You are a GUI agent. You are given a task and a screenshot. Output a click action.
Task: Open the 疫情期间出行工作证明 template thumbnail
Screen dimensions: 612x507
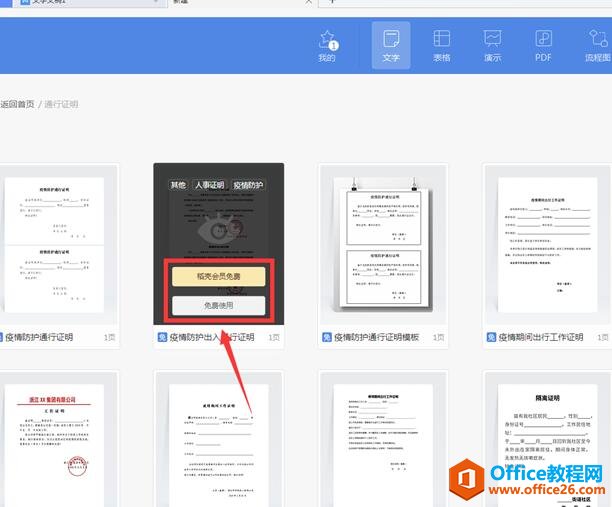(x=547, y=245)
